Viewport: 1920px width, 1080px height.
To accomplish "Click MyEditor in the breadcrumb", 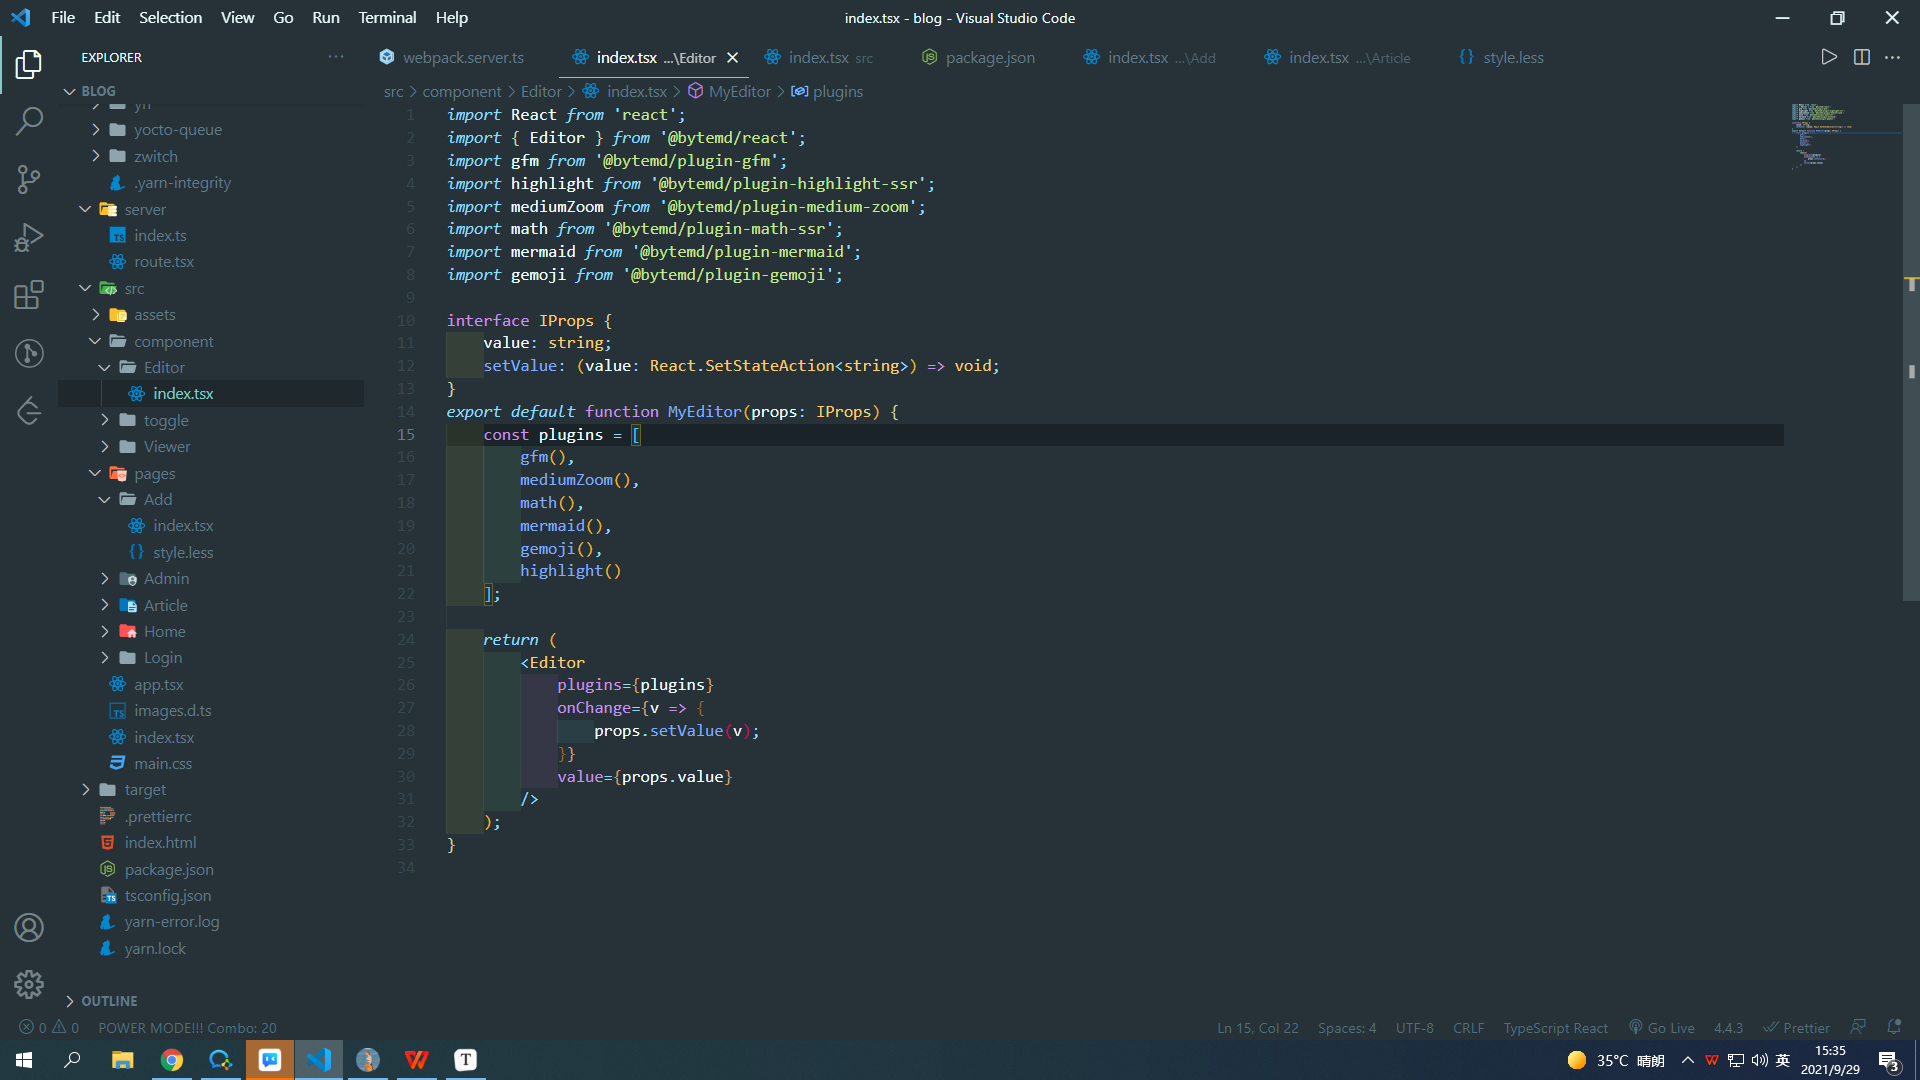I will [x=739, y=91].
